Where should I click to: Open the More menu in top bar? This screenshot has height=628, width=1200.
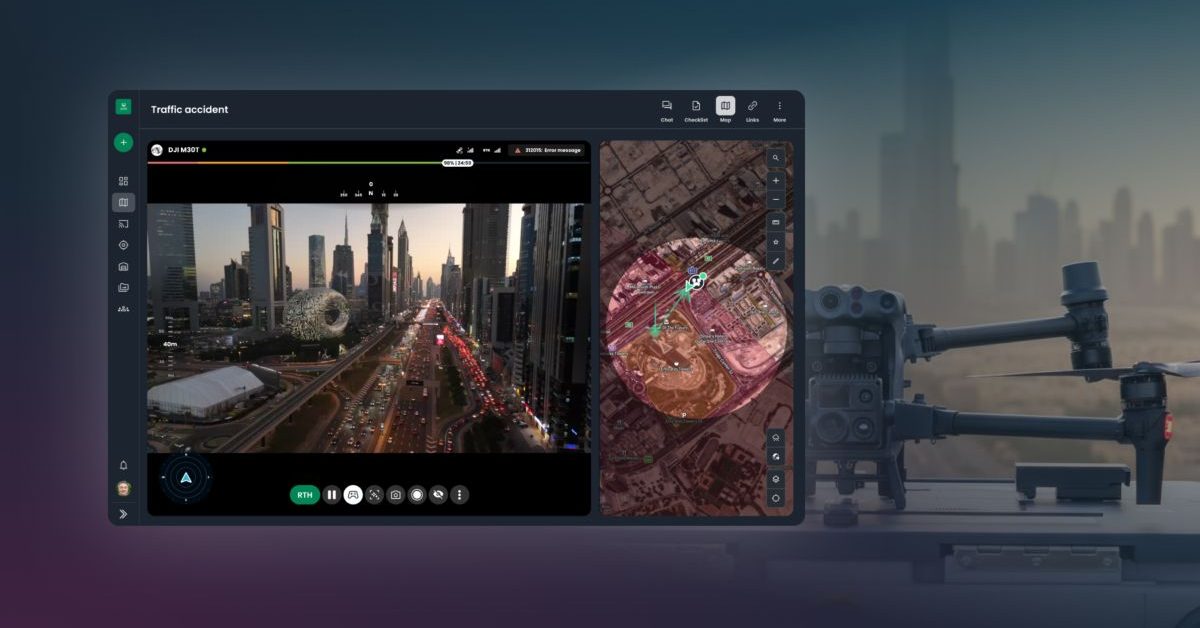click(779, 110)
